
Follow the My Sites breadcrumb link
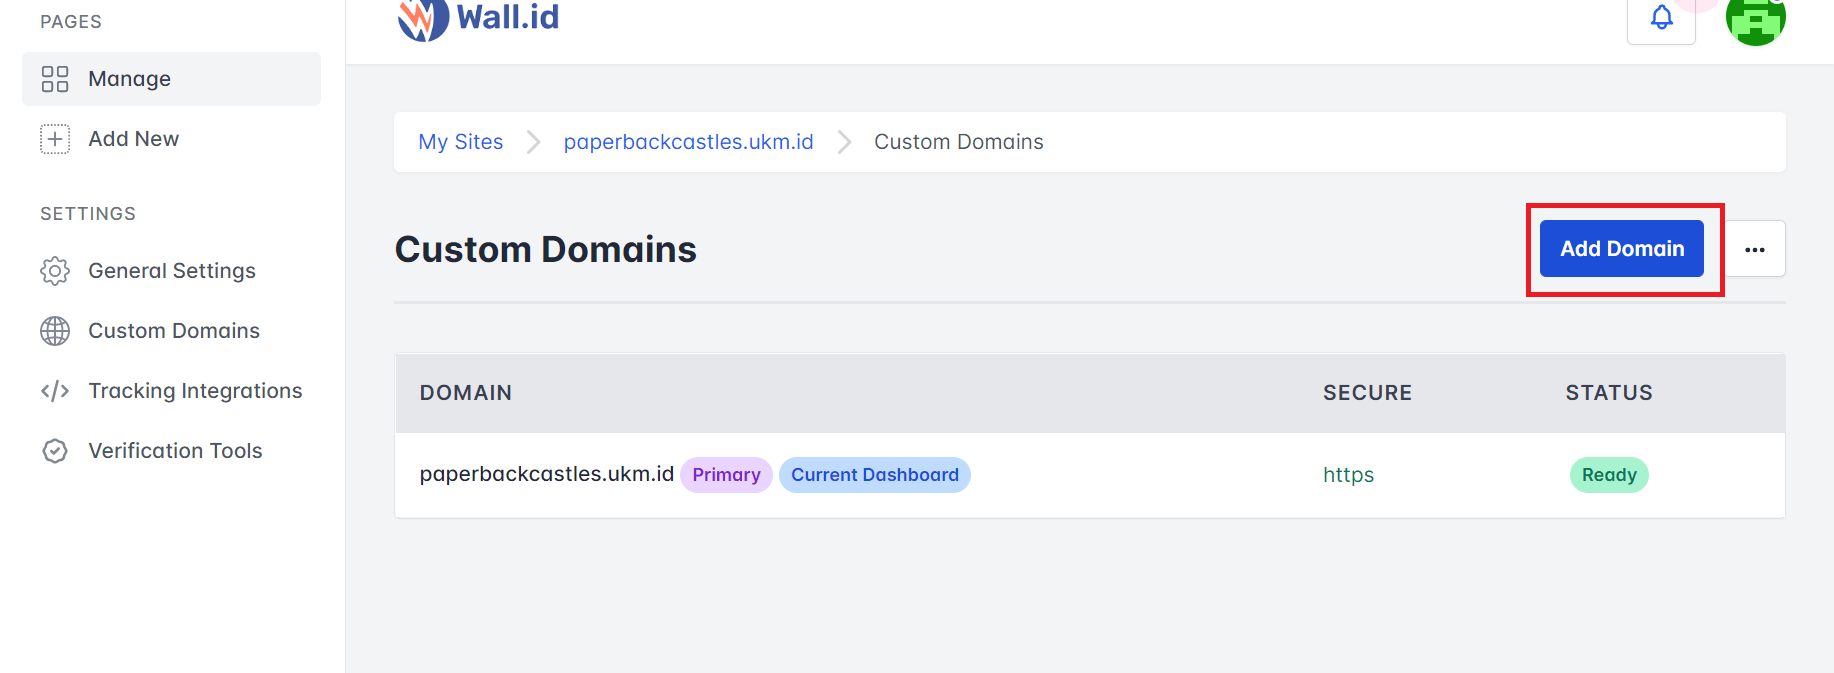pos(461,142)
